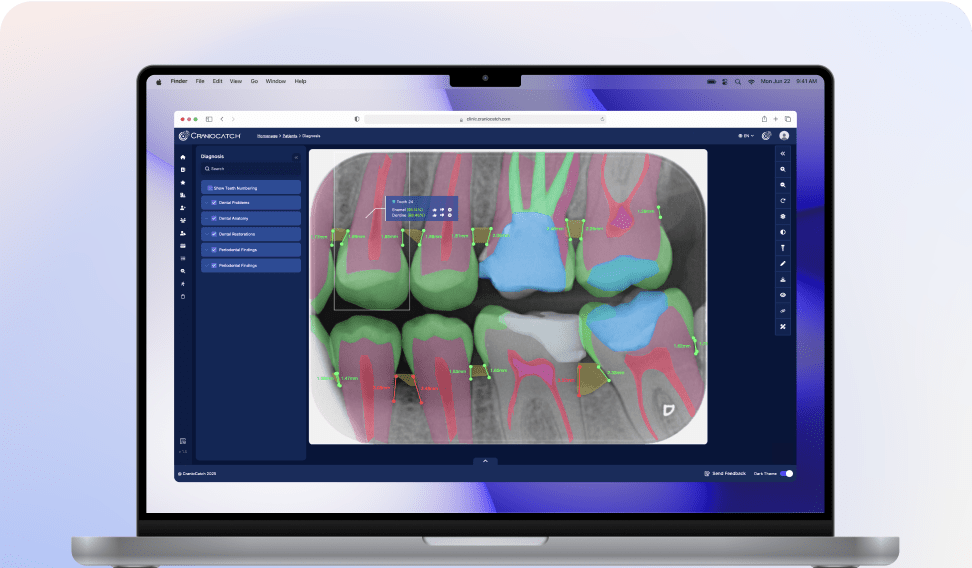Click Send Feedback button

tap(725, 474)
